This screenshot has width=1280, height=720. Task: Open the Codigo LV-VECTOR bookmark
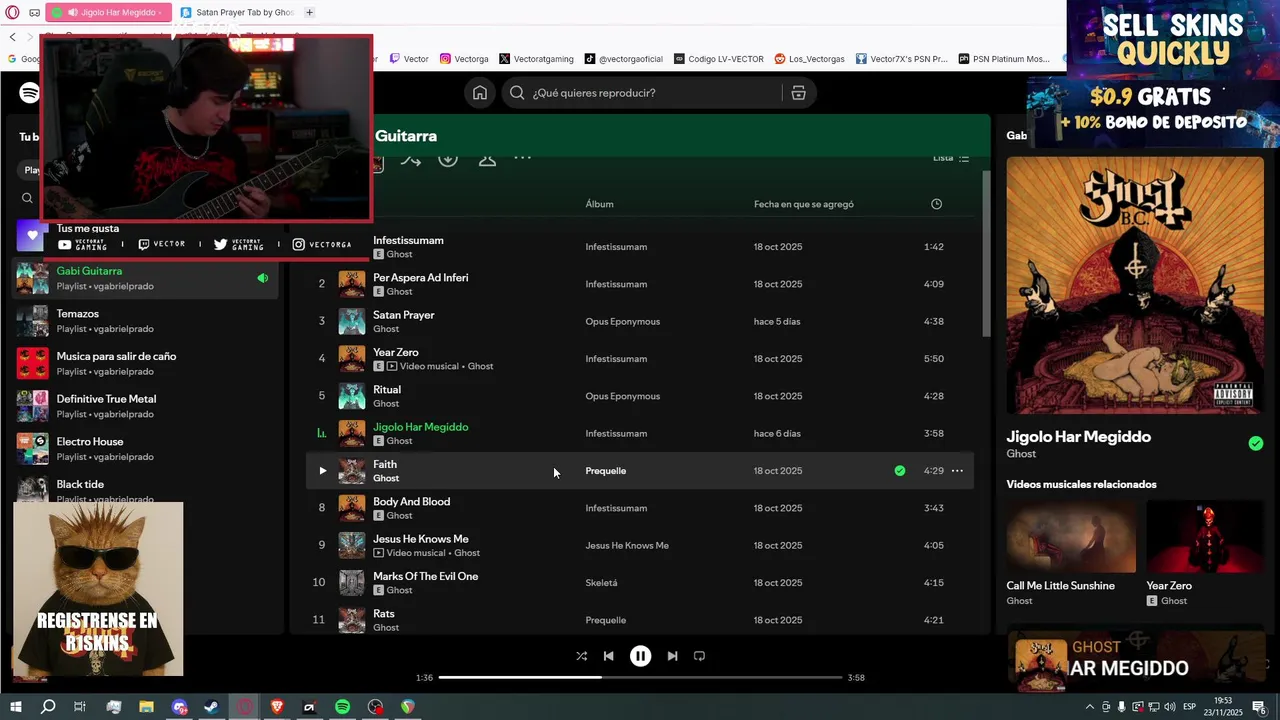(719, 59)
